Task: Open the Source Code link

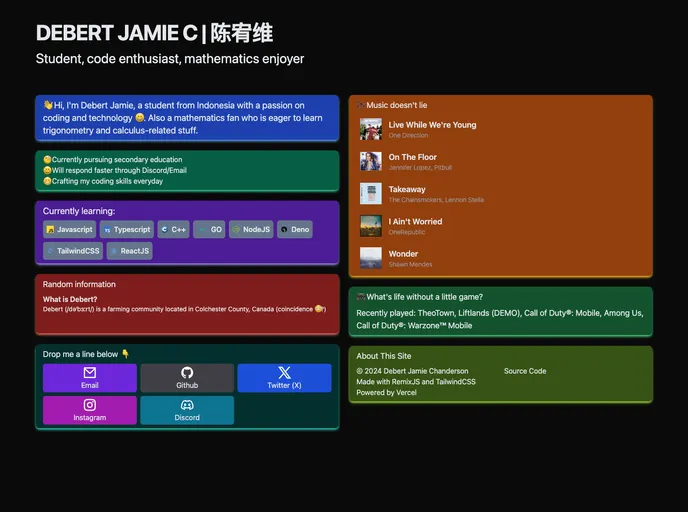Action: [524, 371]
